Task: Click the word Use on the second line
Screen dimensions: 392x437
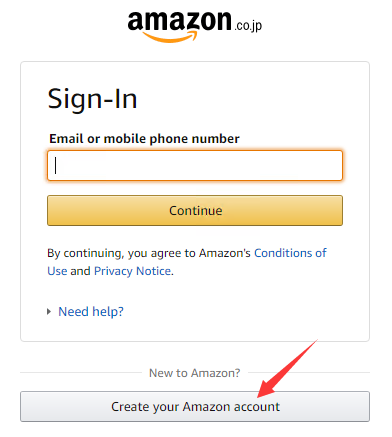Action: (57, 271)
